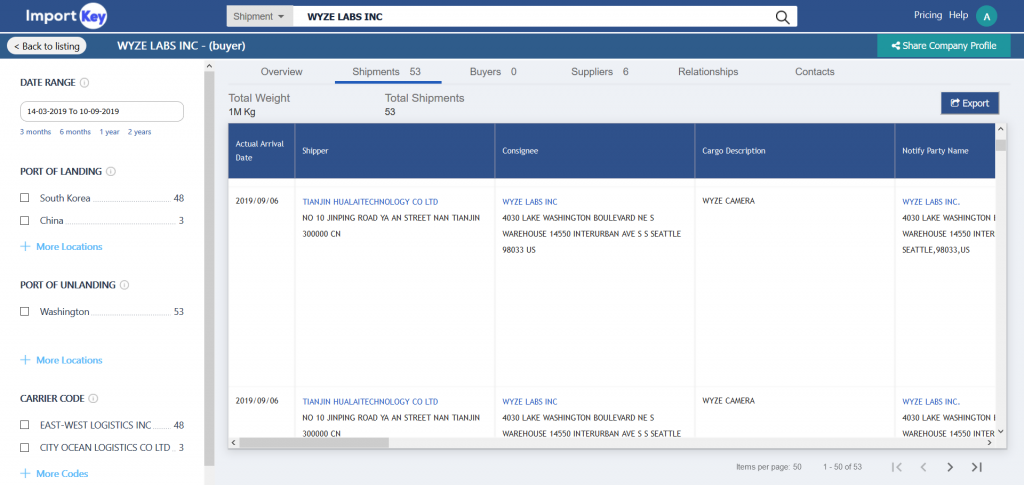Click the table horizontal scrollbar thumb
Screen dimensions: 1024x485
pos(314,443)
